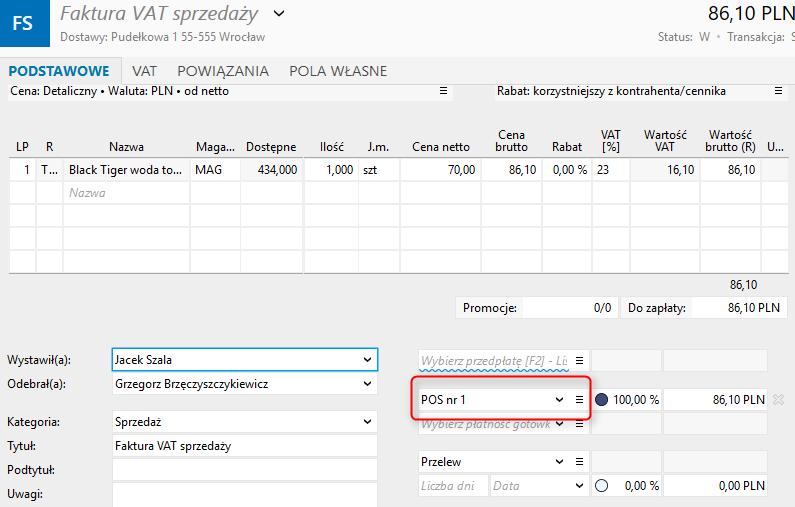The image size is (795, 507).
Task: Click the Liczba dni field
Action: coord(453,486)
